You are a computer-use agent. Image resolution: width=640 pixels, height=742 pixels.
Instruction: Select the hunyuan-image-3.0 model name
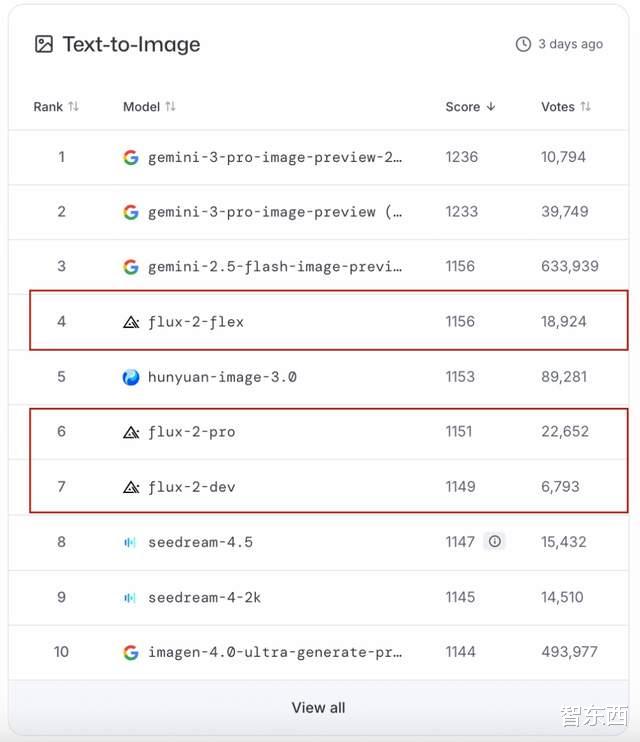[222, 377]
